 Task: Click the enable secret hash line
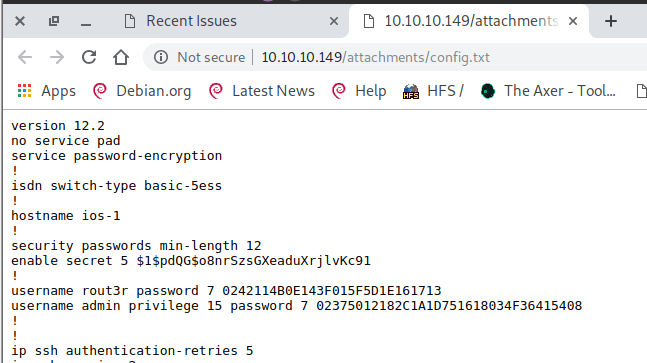[191, 261]
